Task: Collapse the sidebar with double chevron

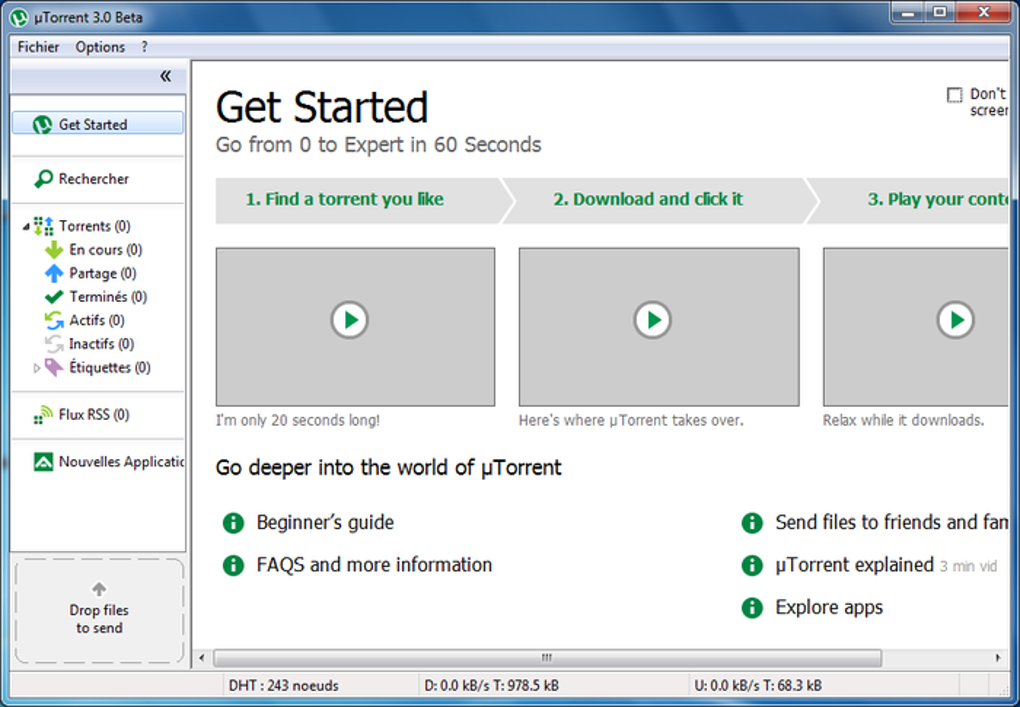Action: (x=166, y=76)
